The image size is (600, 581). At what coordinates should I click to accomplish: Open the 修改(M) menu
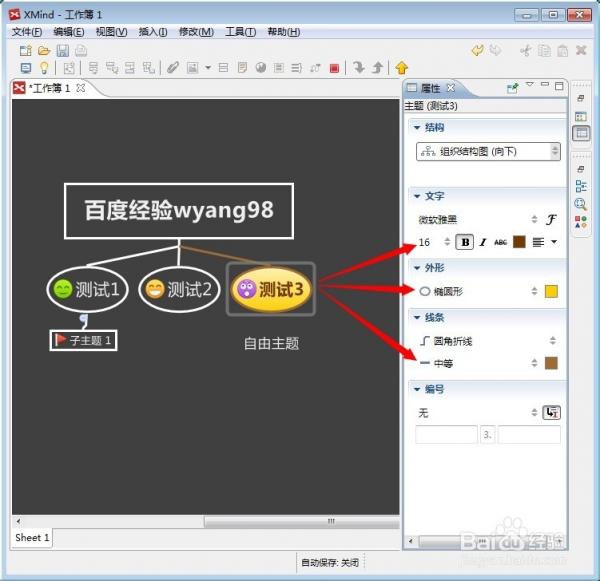point(196,32)
